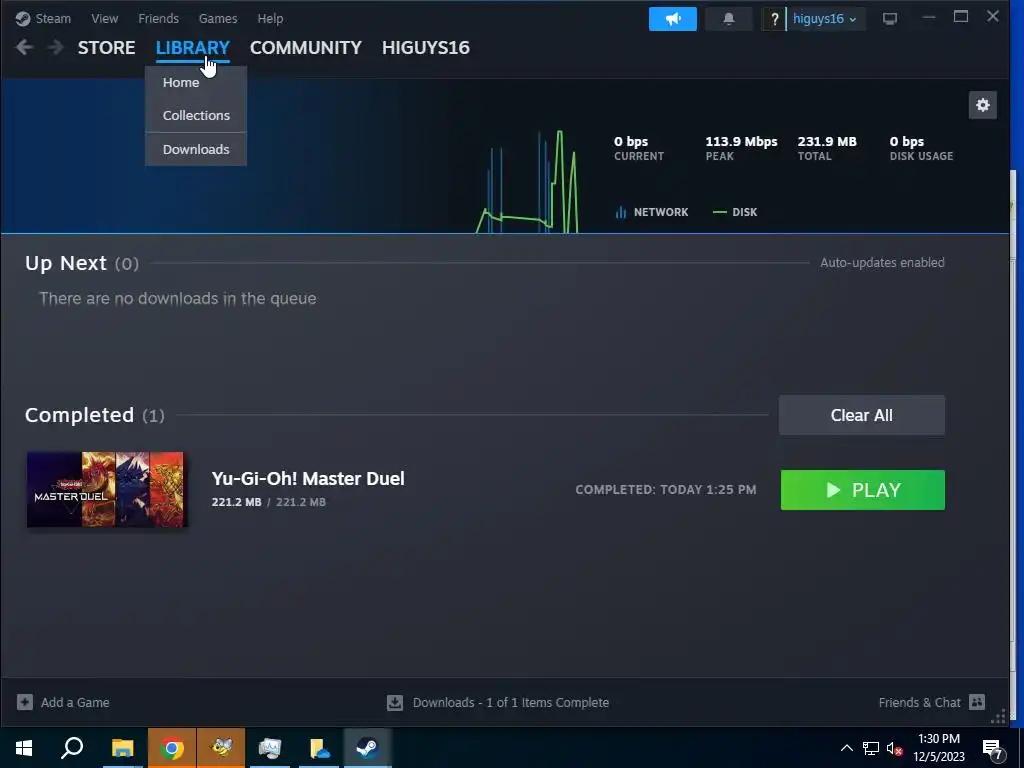Open the Friends menu
Image resolution: width=1024 pixels, height=768 pixels.
tap(158, 18)
